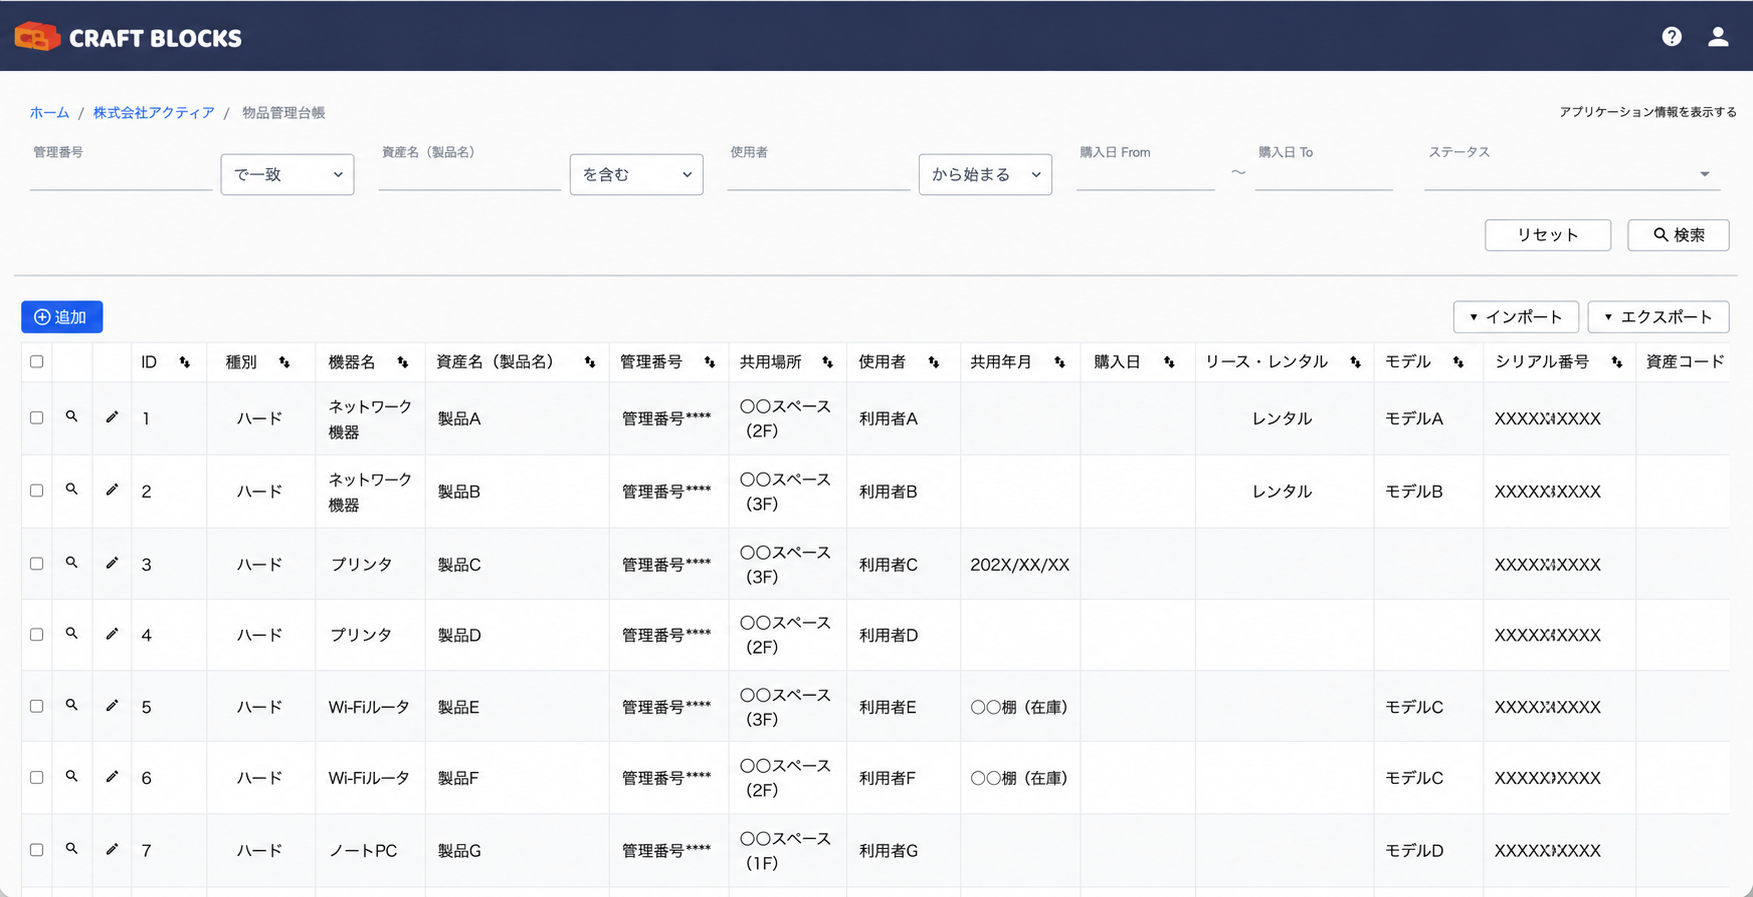Open the エクスポート dropdown menu

pos(1658,317)
